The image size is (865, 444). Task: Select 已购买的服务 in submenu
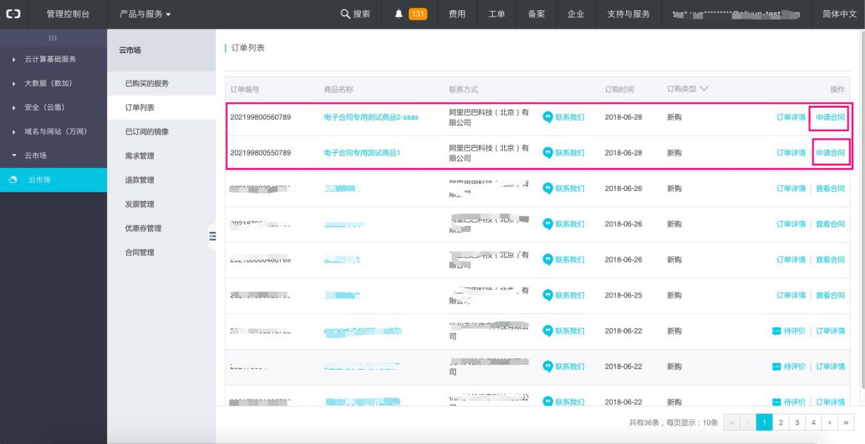click(147, 83)
